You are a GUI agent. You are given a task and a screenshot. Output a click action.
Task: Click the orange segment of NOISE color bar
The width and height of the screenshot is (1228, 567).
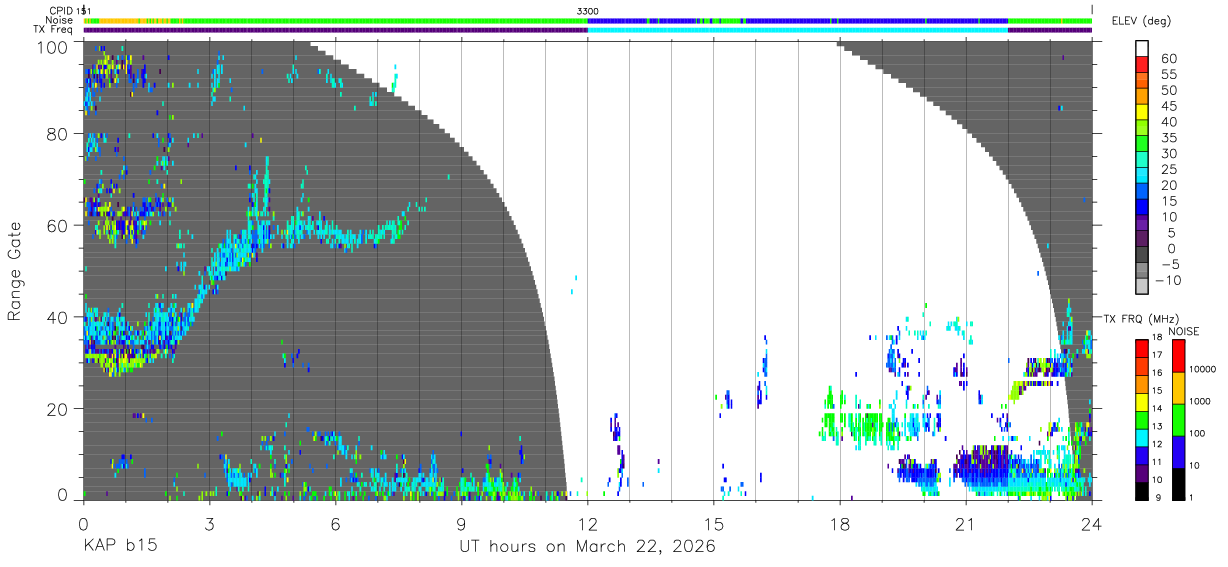click(1178, 388)
